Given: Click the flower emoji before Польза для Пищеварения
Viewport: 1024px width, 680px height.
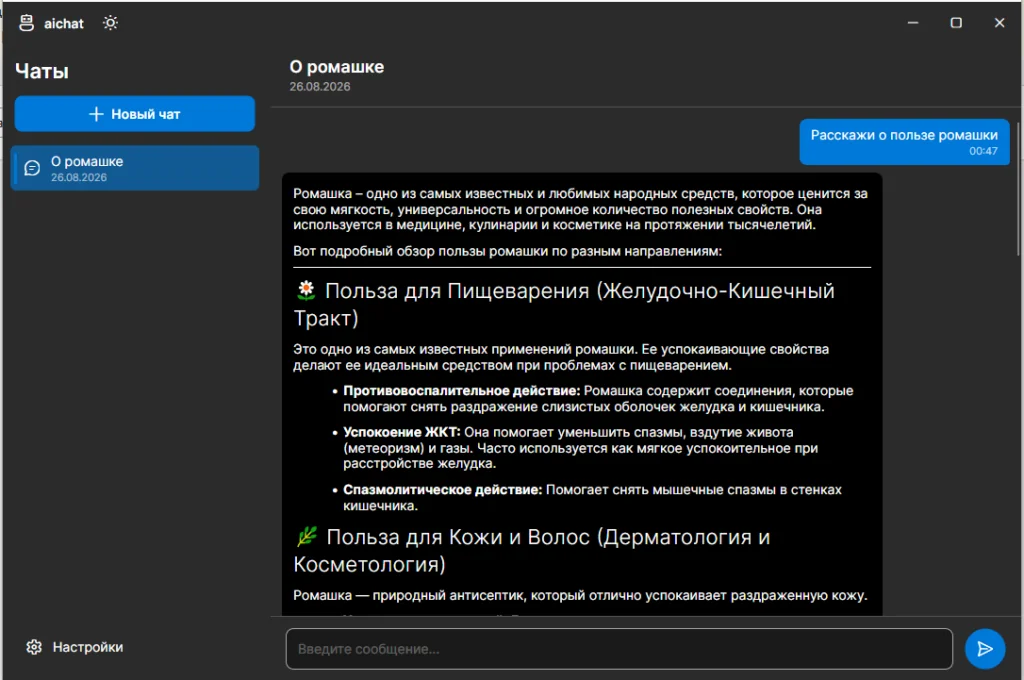Looking at the screenshot, I should 306,289.
